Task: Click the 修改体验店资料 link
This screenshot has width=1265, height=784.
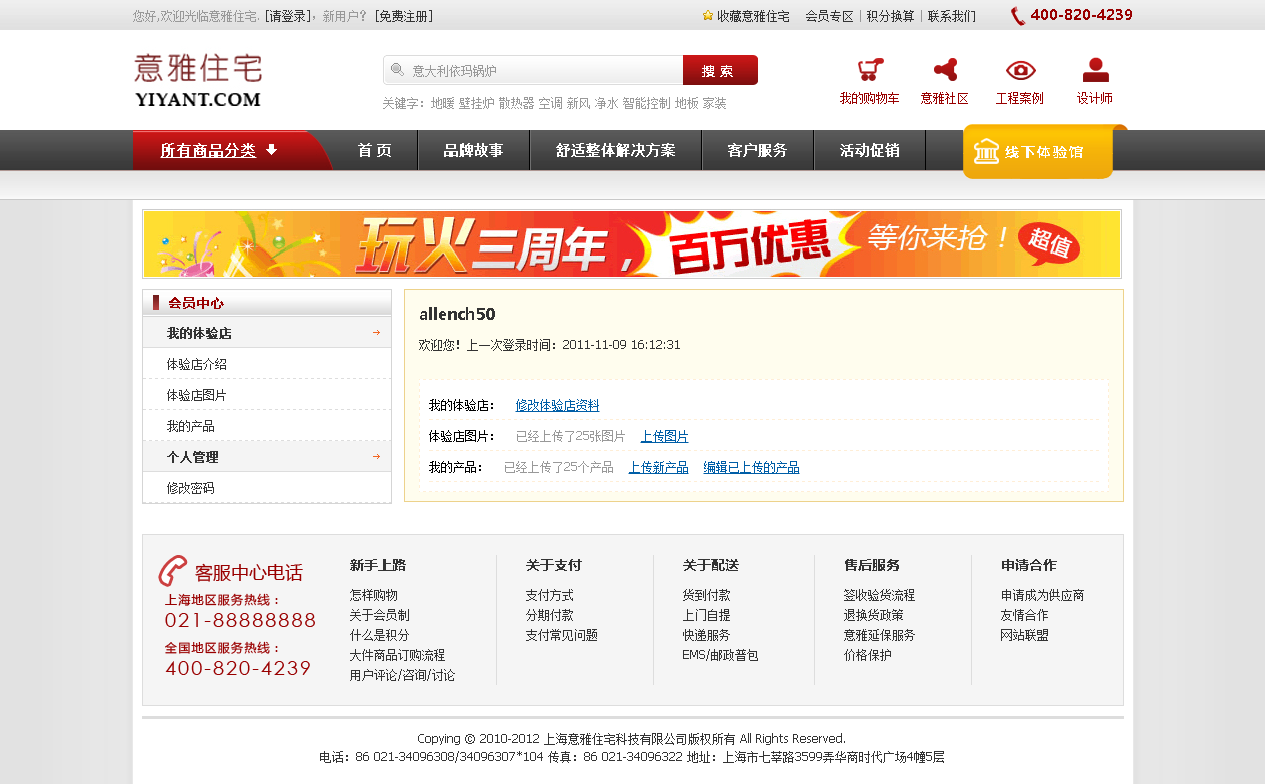Action: (557, 405)
